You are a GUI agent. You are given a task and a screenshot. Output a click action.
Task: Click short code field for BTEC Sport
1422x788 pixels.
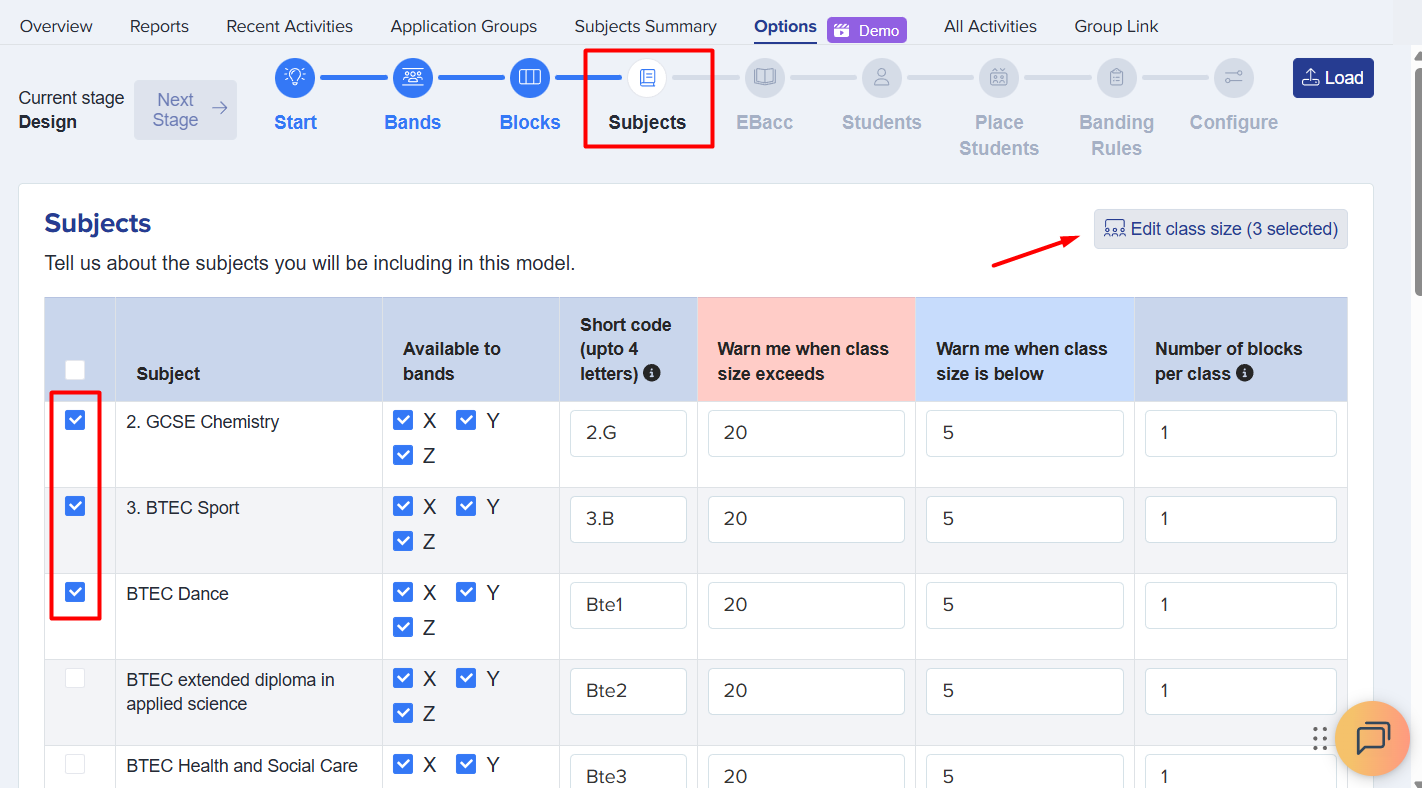(628, 519)
